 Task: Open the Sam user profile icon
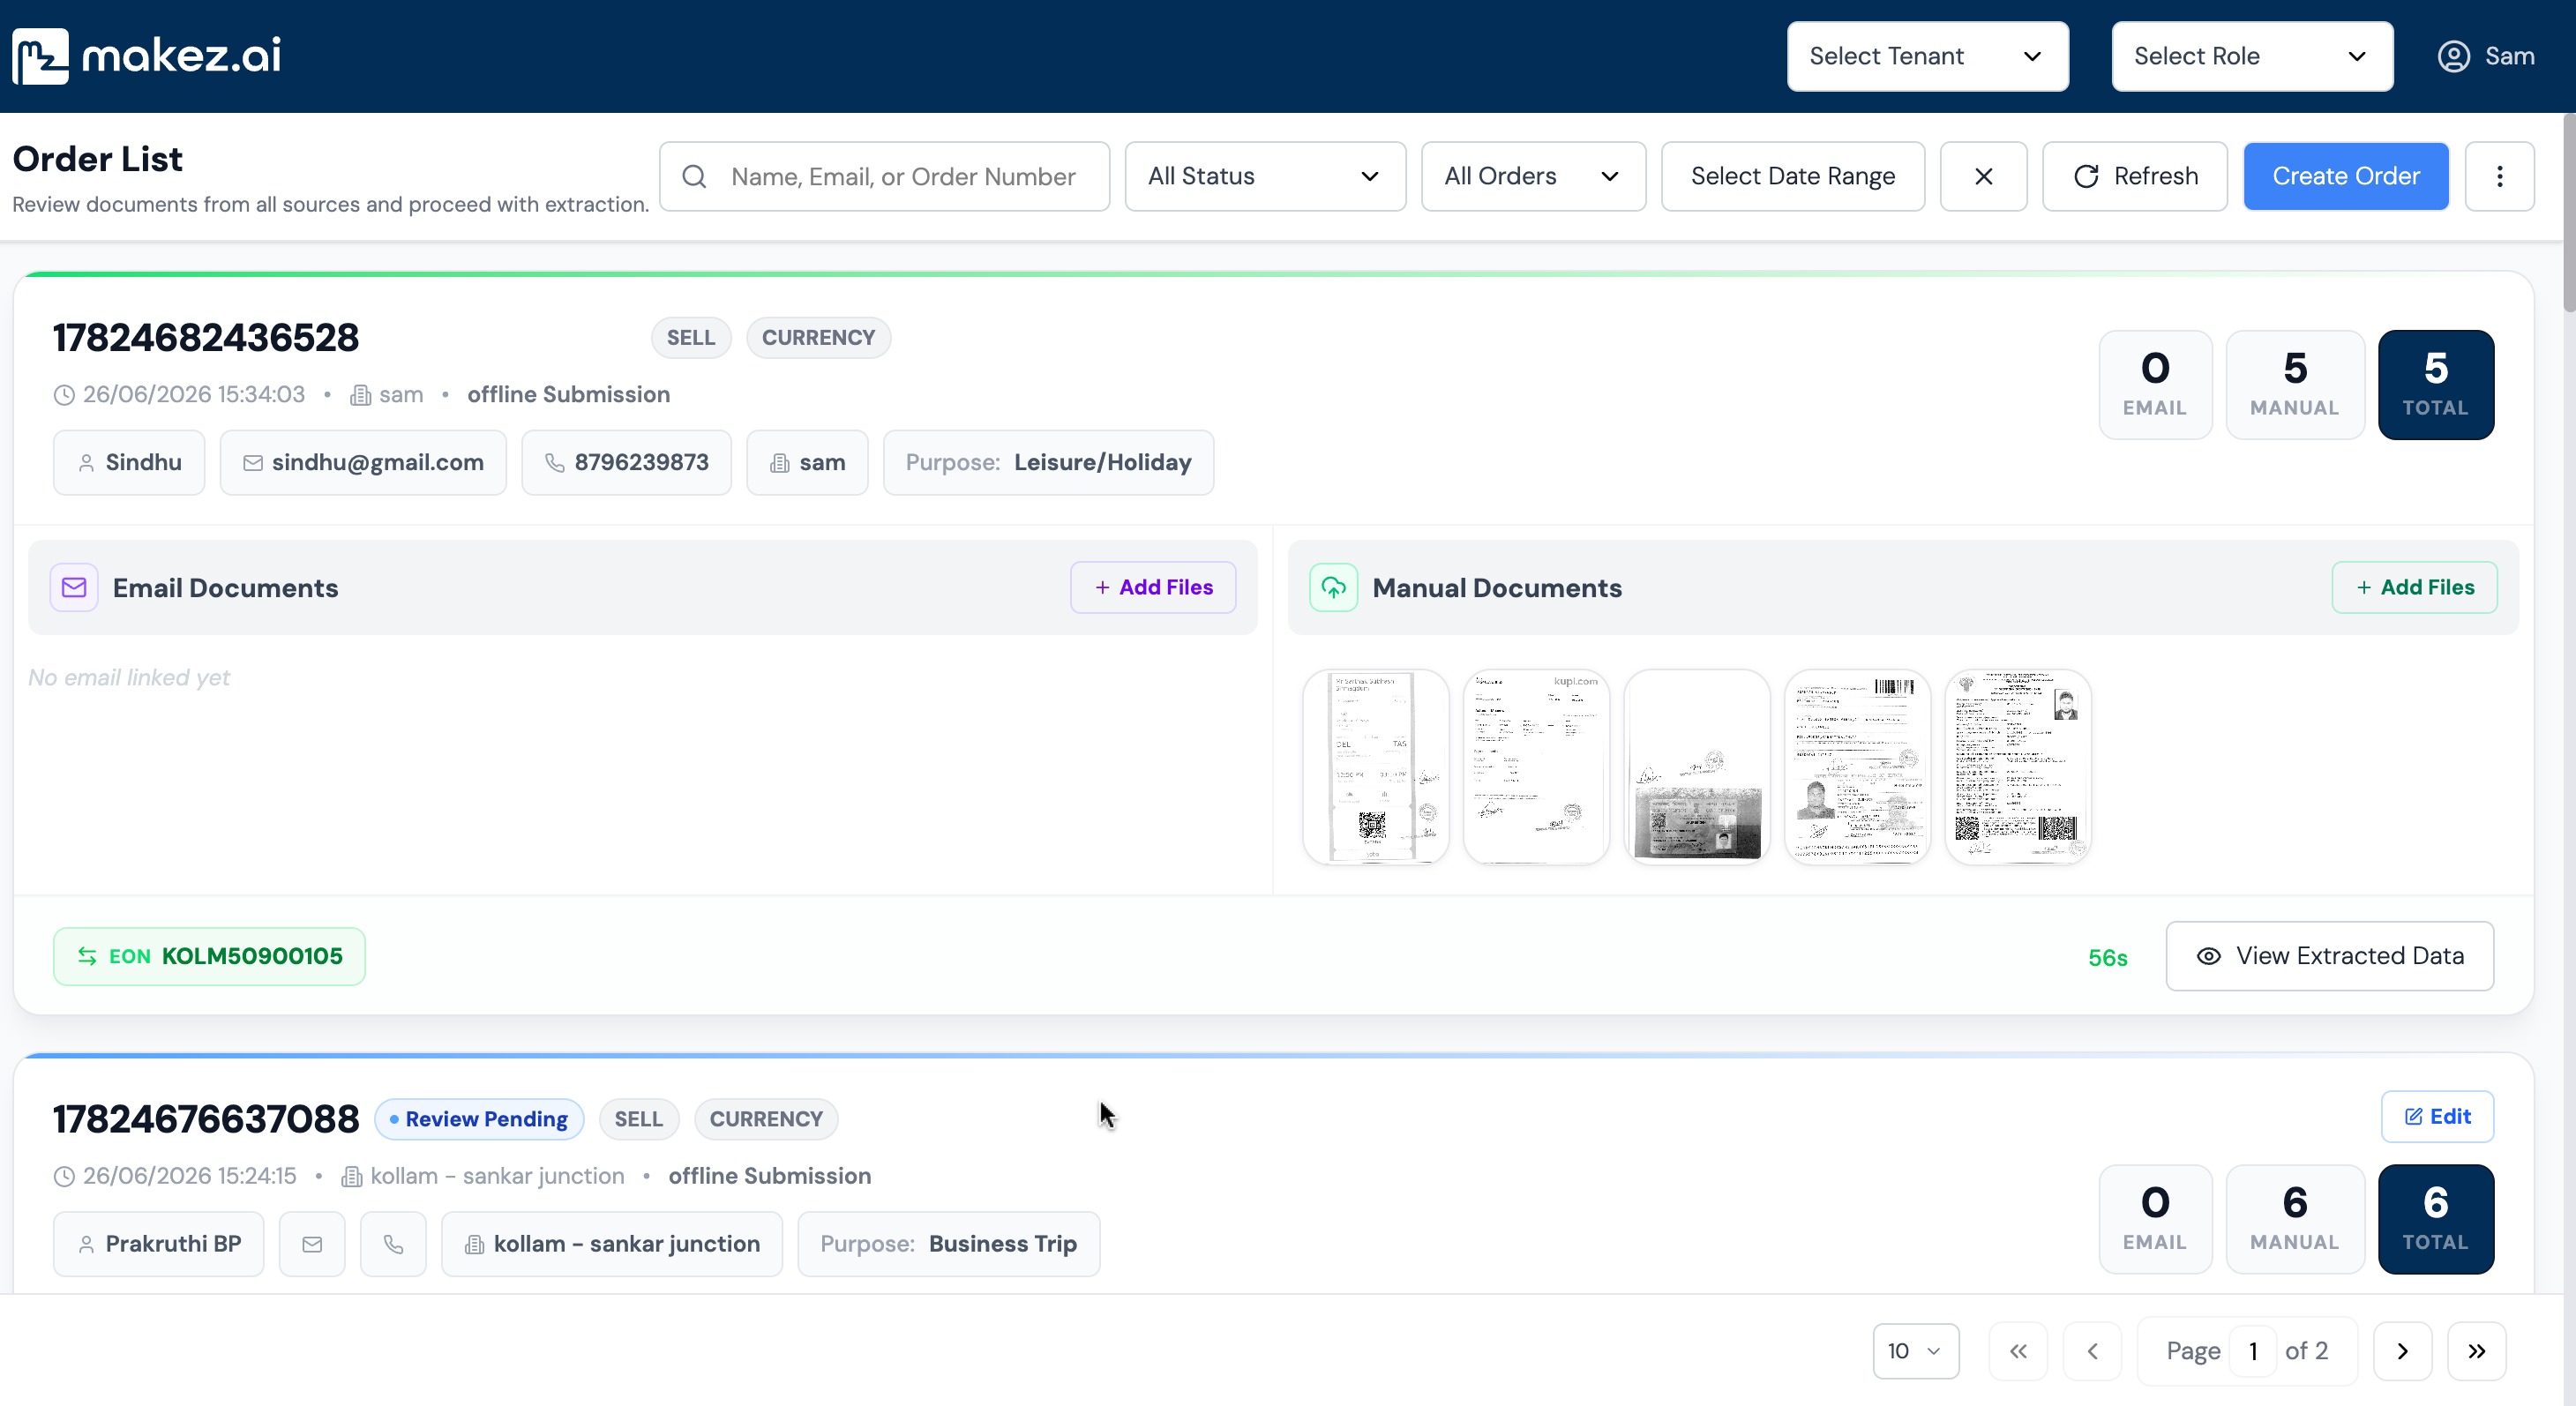(x=2453, y=56)
